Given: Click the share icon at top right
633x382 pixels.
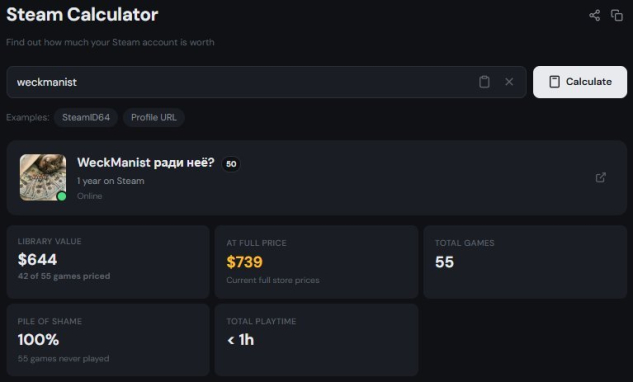Looking at the screenshot, I should pyautogui.click(x=594, y=16).
